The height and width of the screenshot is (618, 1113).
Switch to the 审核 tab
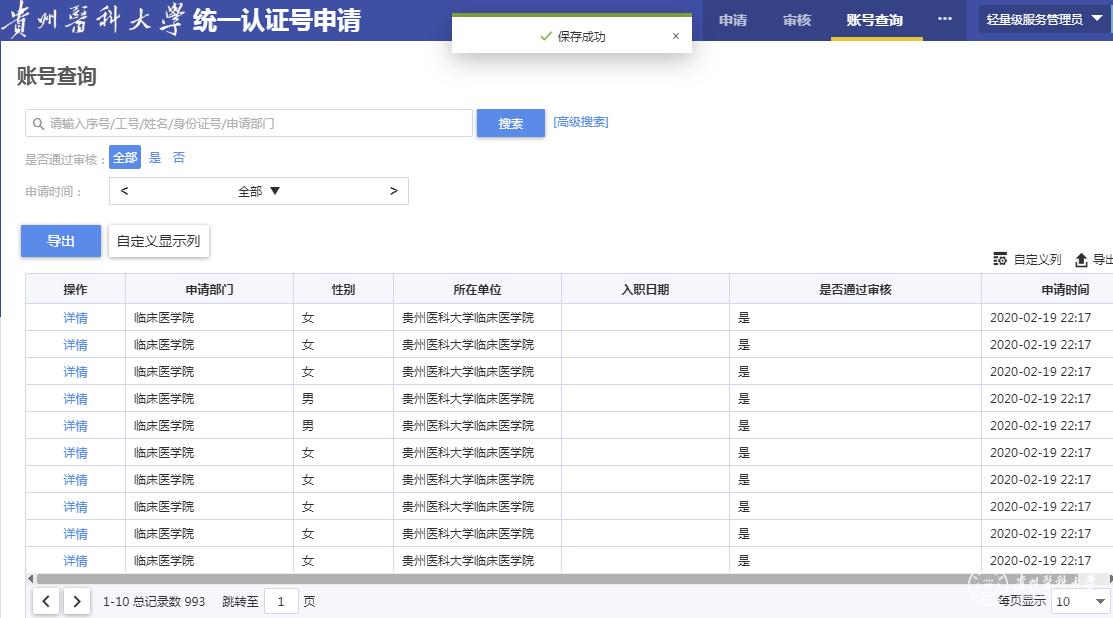(797, 20)
